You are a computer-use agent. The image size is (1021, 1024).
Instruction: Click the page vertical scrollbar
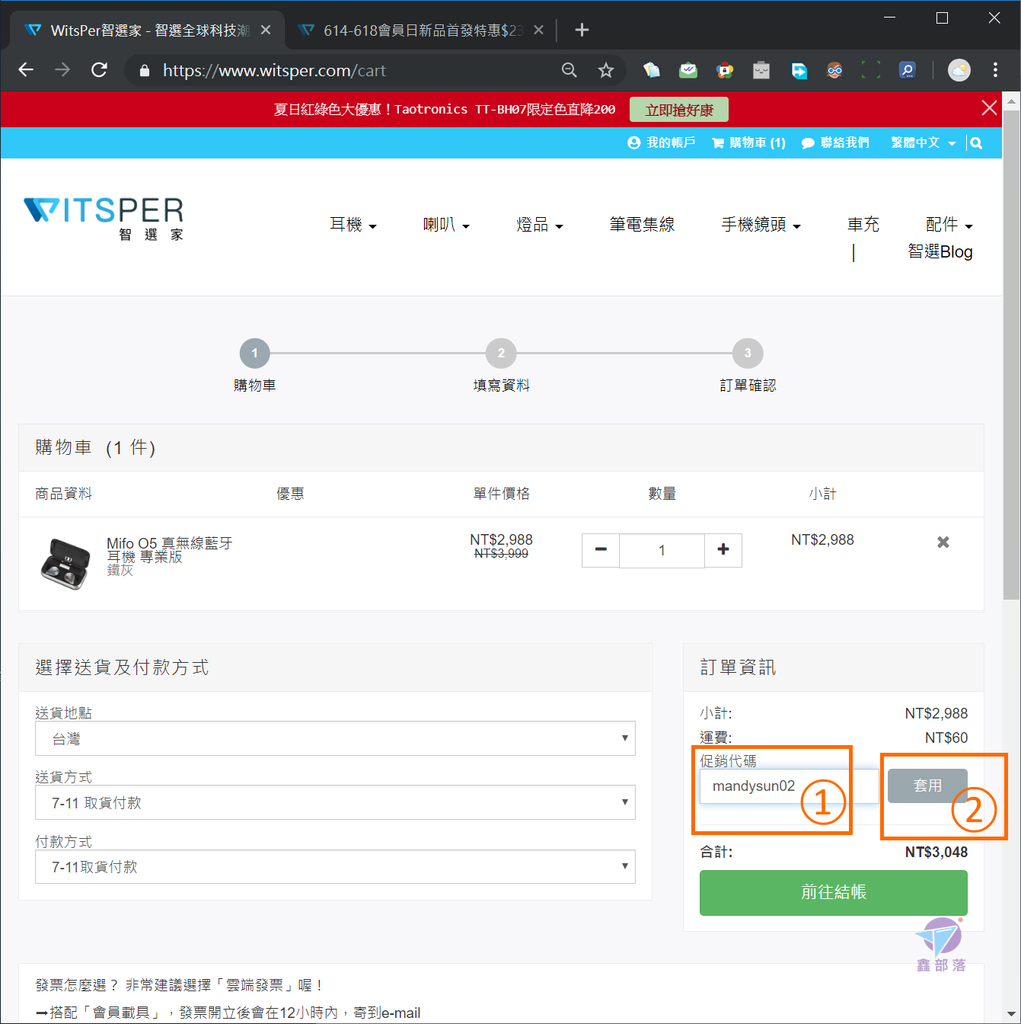pos(1011,353)
